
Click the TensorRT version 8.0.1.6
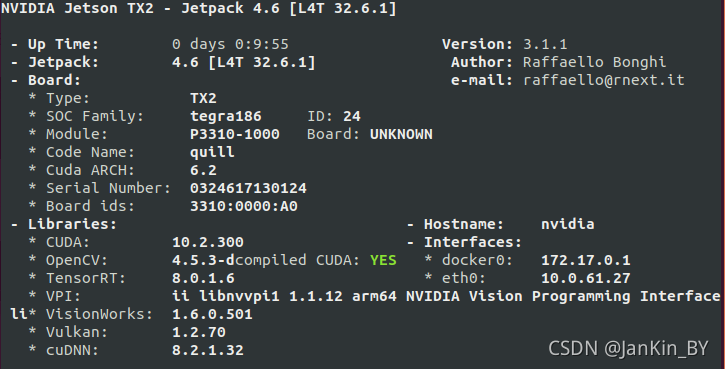(x=203, y=278)
